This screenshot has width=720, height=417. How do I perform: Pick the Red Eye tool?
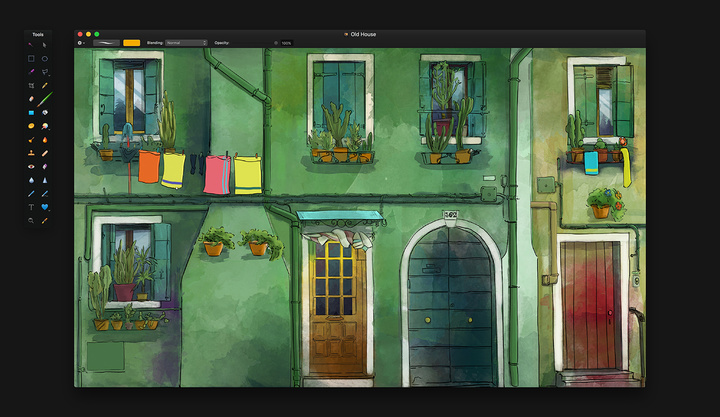31,167
